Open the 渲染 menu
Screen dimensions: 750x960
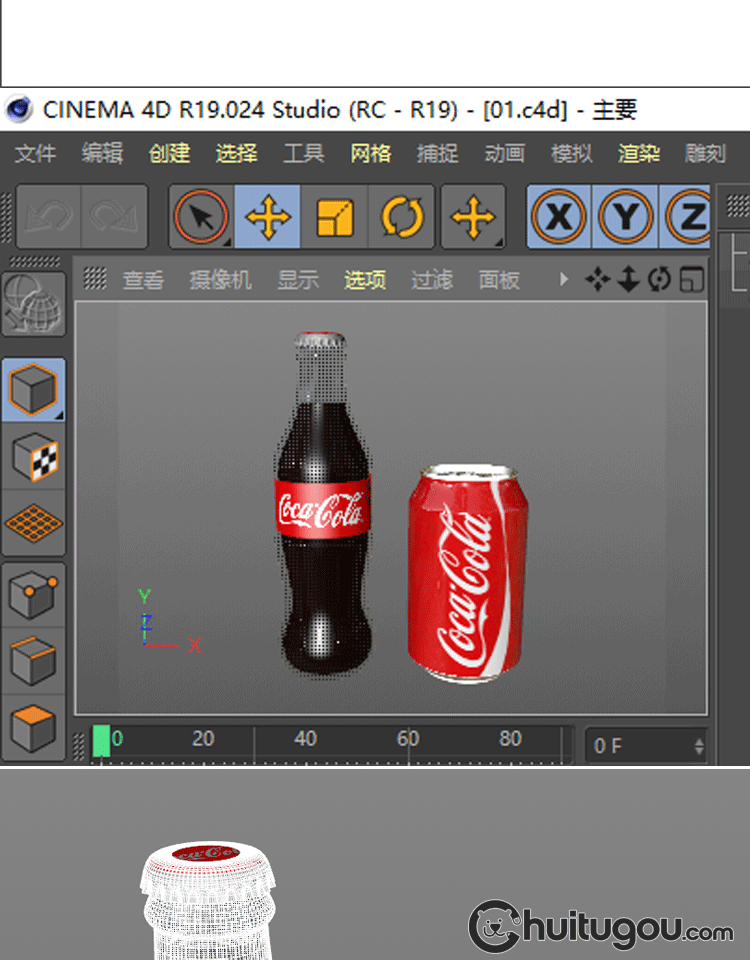pos(638,153)
